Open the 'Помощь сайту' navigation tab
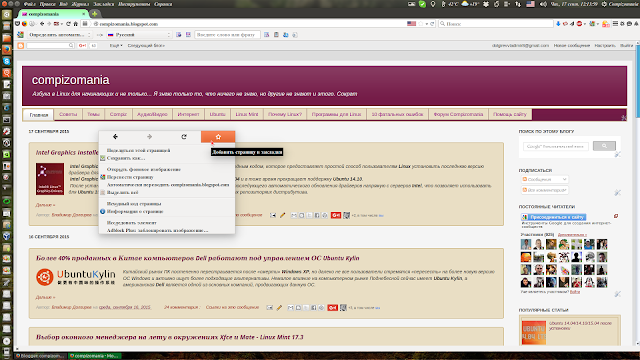The width and height of the screenshot is (640, 360). click(x=510, y=114)
